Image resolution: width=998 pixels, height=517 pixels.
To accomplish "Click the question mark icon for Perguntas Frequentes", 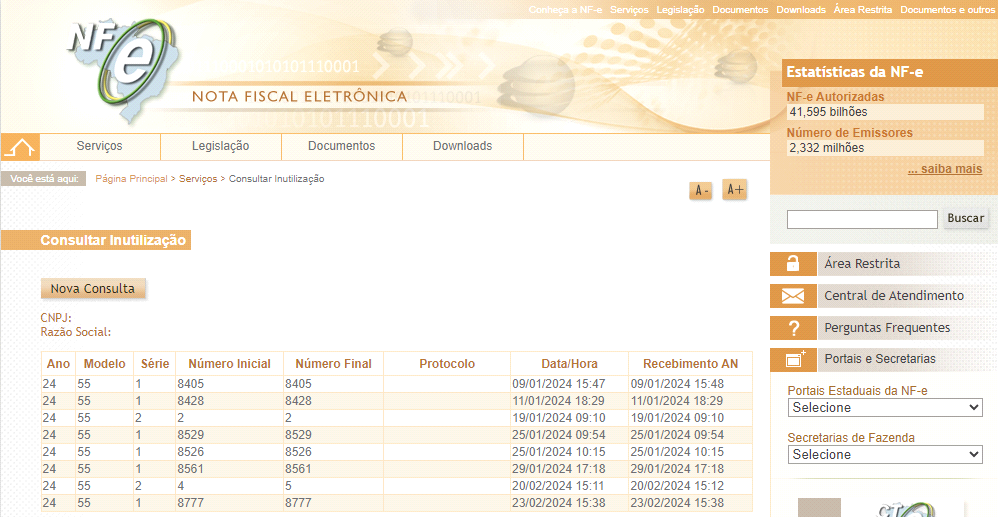I will click(793, 328).
